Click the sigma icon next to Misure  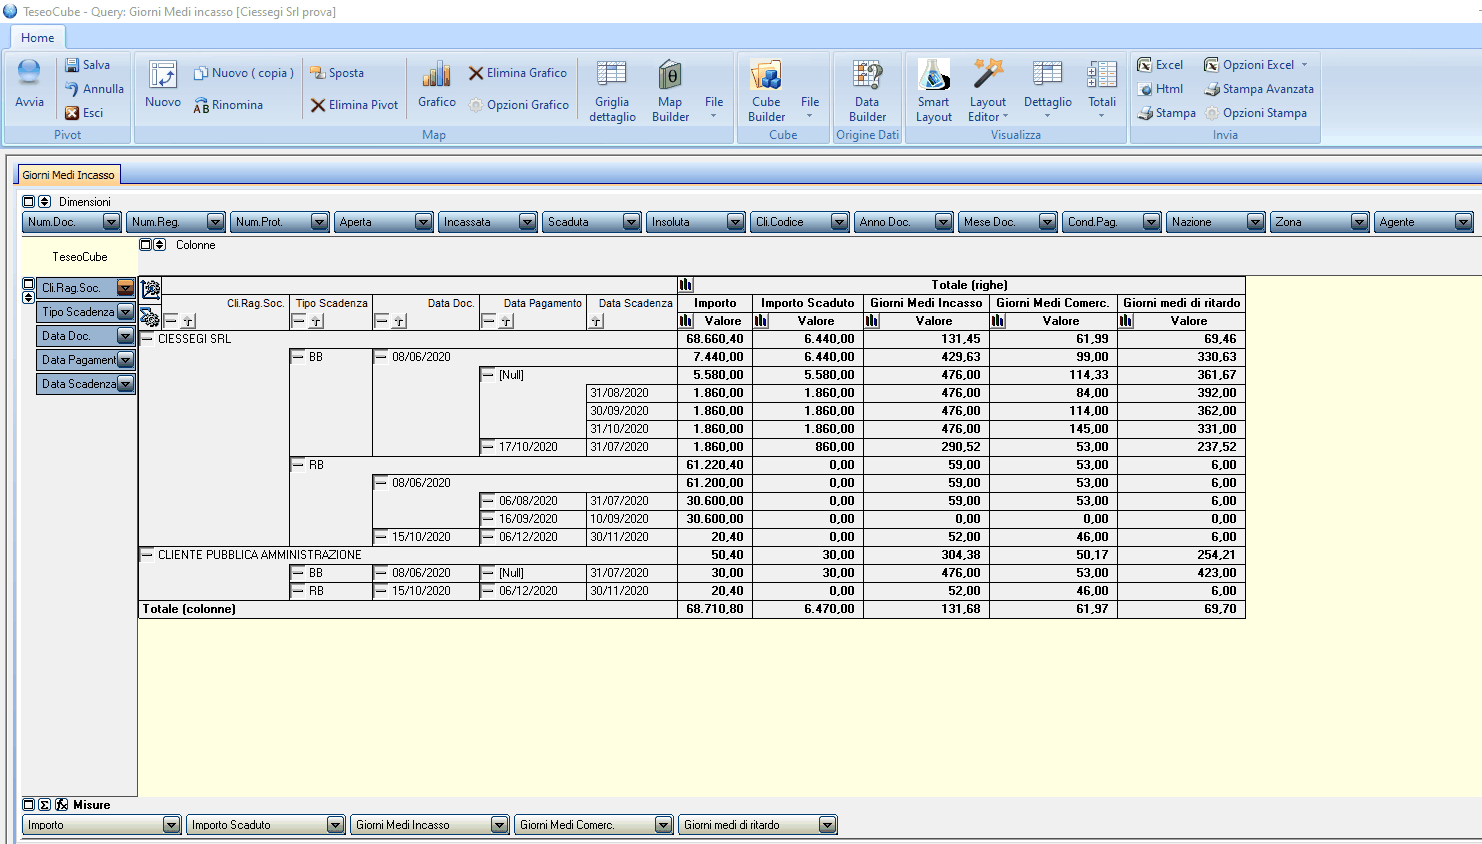pos(45,805)
